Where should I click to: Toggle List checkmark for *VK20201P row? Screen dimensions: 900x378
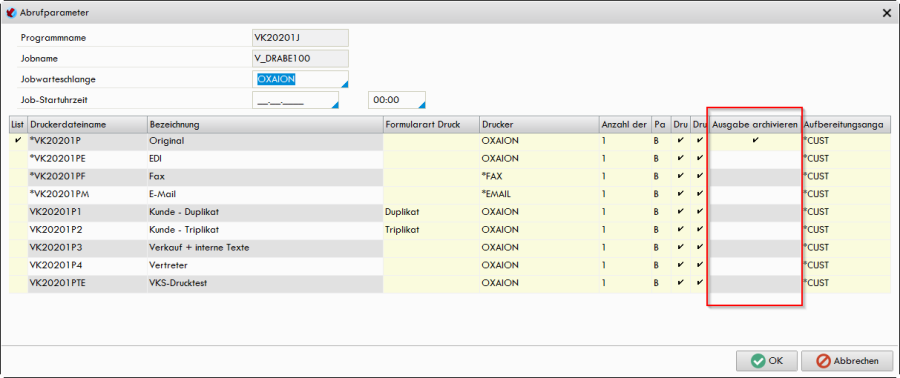18,140
